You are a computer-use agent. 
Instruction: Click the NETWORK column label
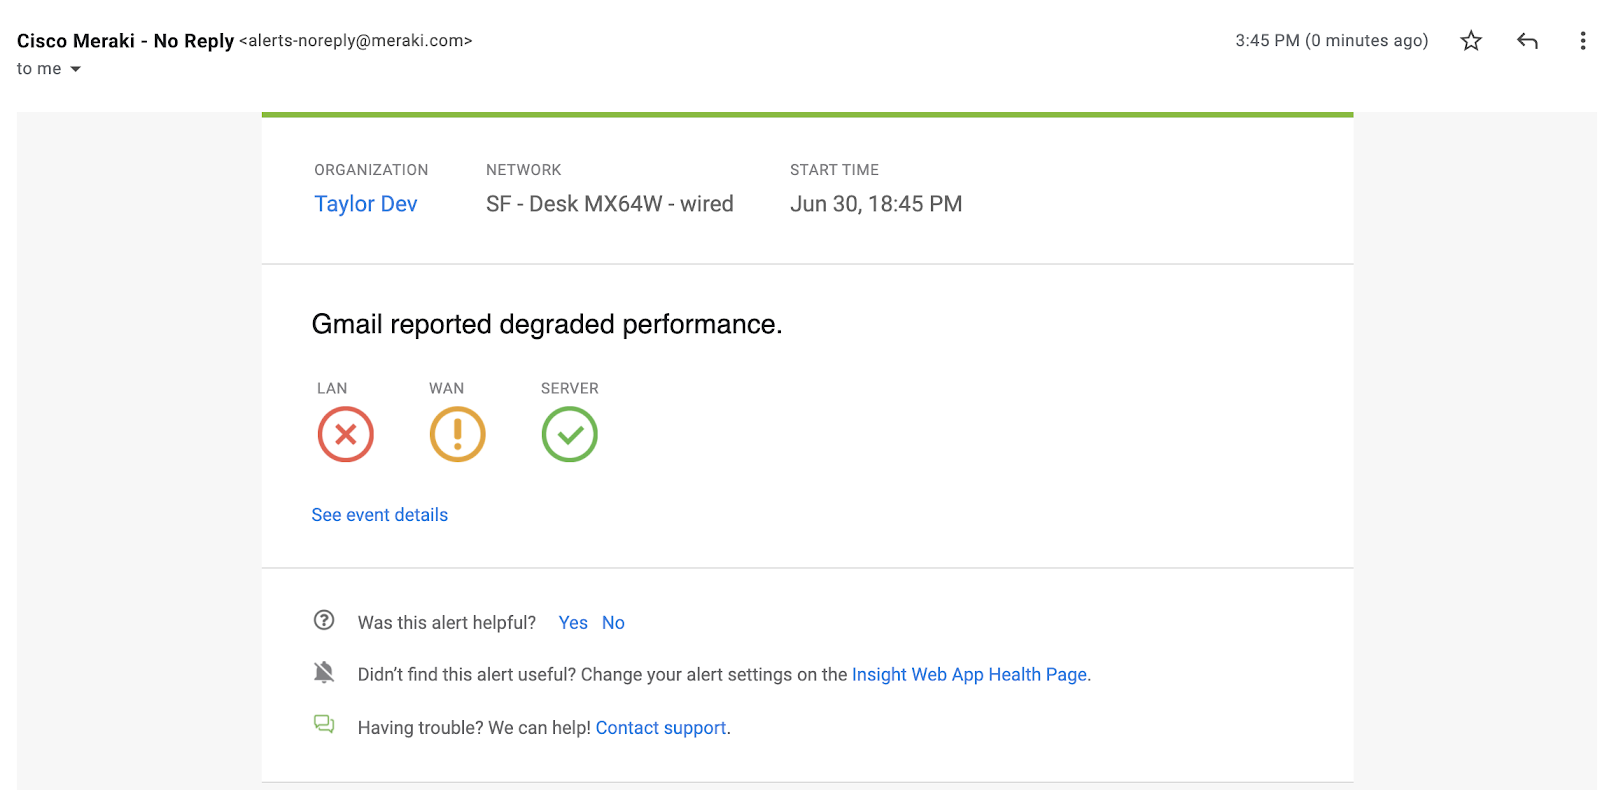coord(524,170)
